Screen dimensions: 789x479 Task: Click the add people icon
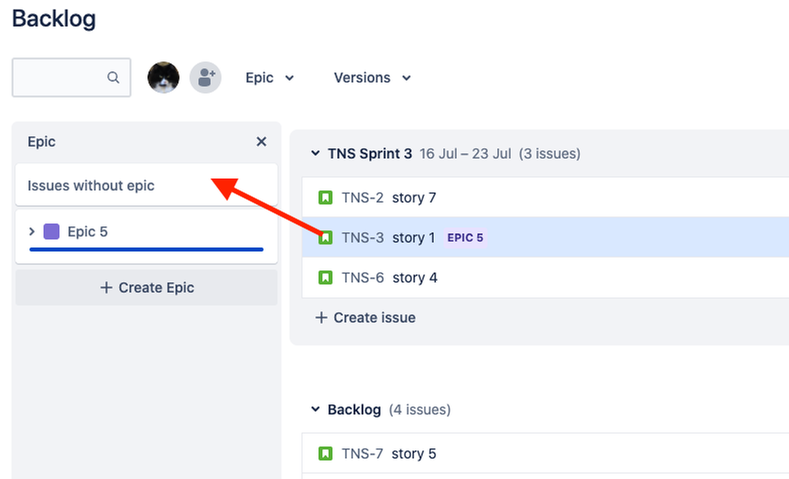tap(205, 77)
